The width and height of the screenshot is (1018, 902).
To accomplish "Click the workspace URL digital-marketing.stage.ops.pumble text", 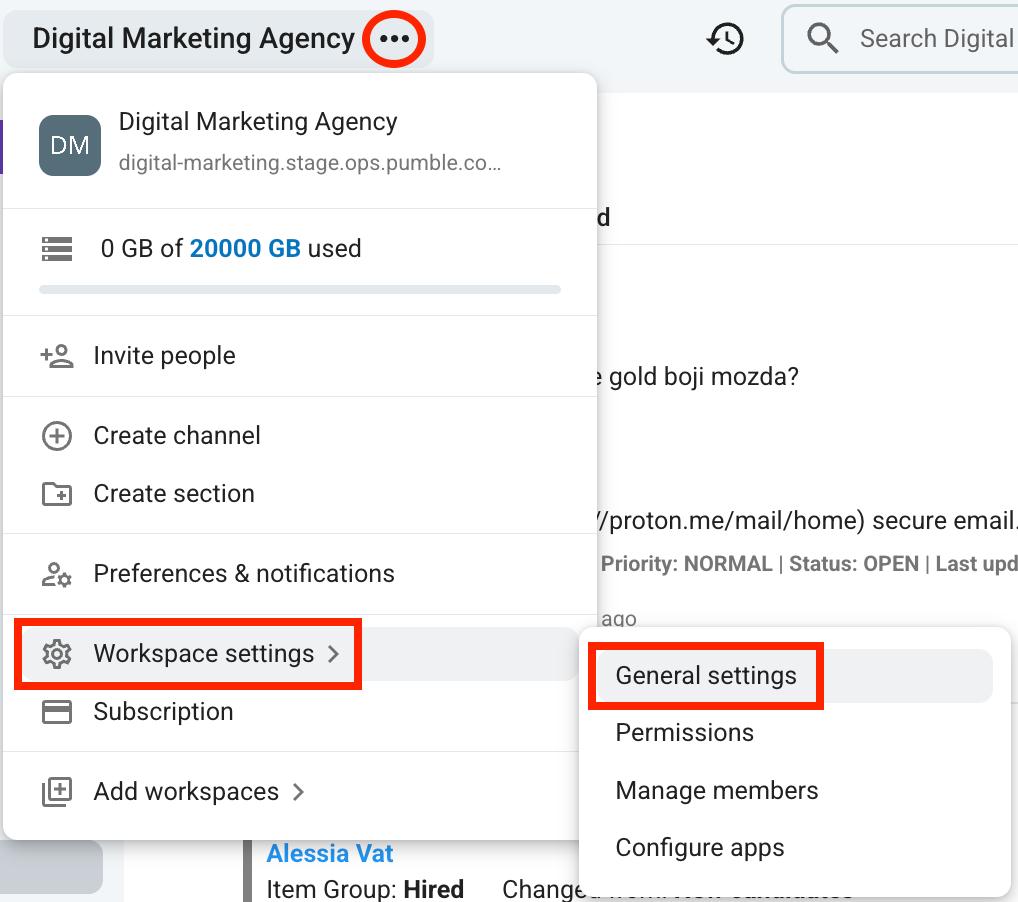I will (310, 162).
